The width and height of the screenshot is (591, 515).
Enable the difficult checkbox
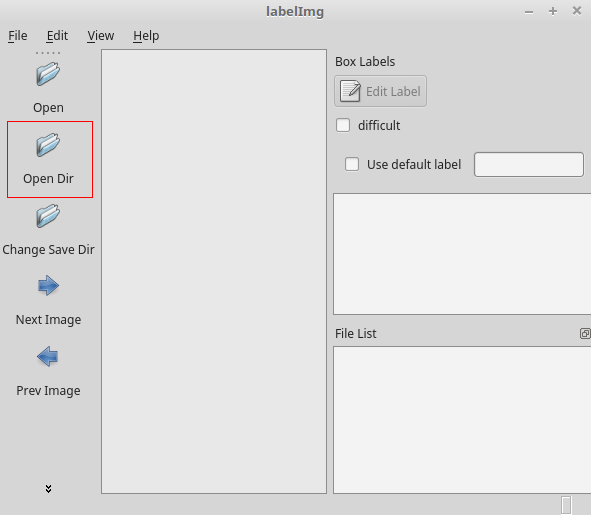coord(343,125)
